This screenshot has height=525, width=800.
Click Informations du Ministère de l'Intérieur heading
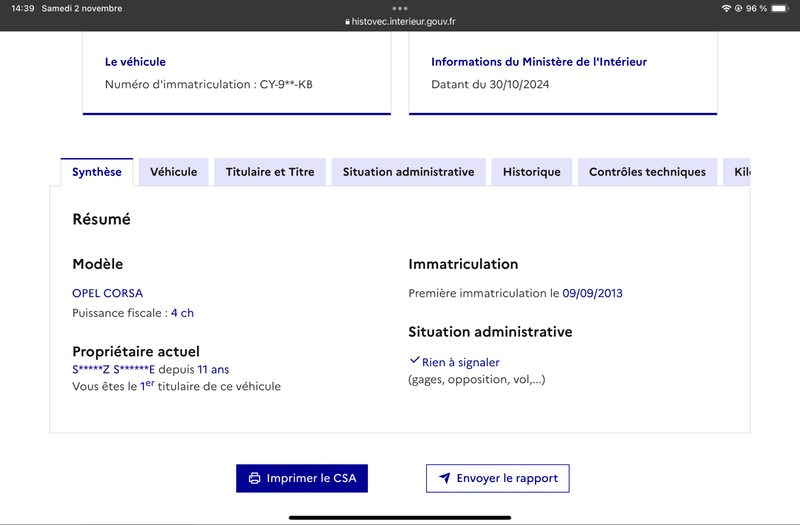click(539, 62)
